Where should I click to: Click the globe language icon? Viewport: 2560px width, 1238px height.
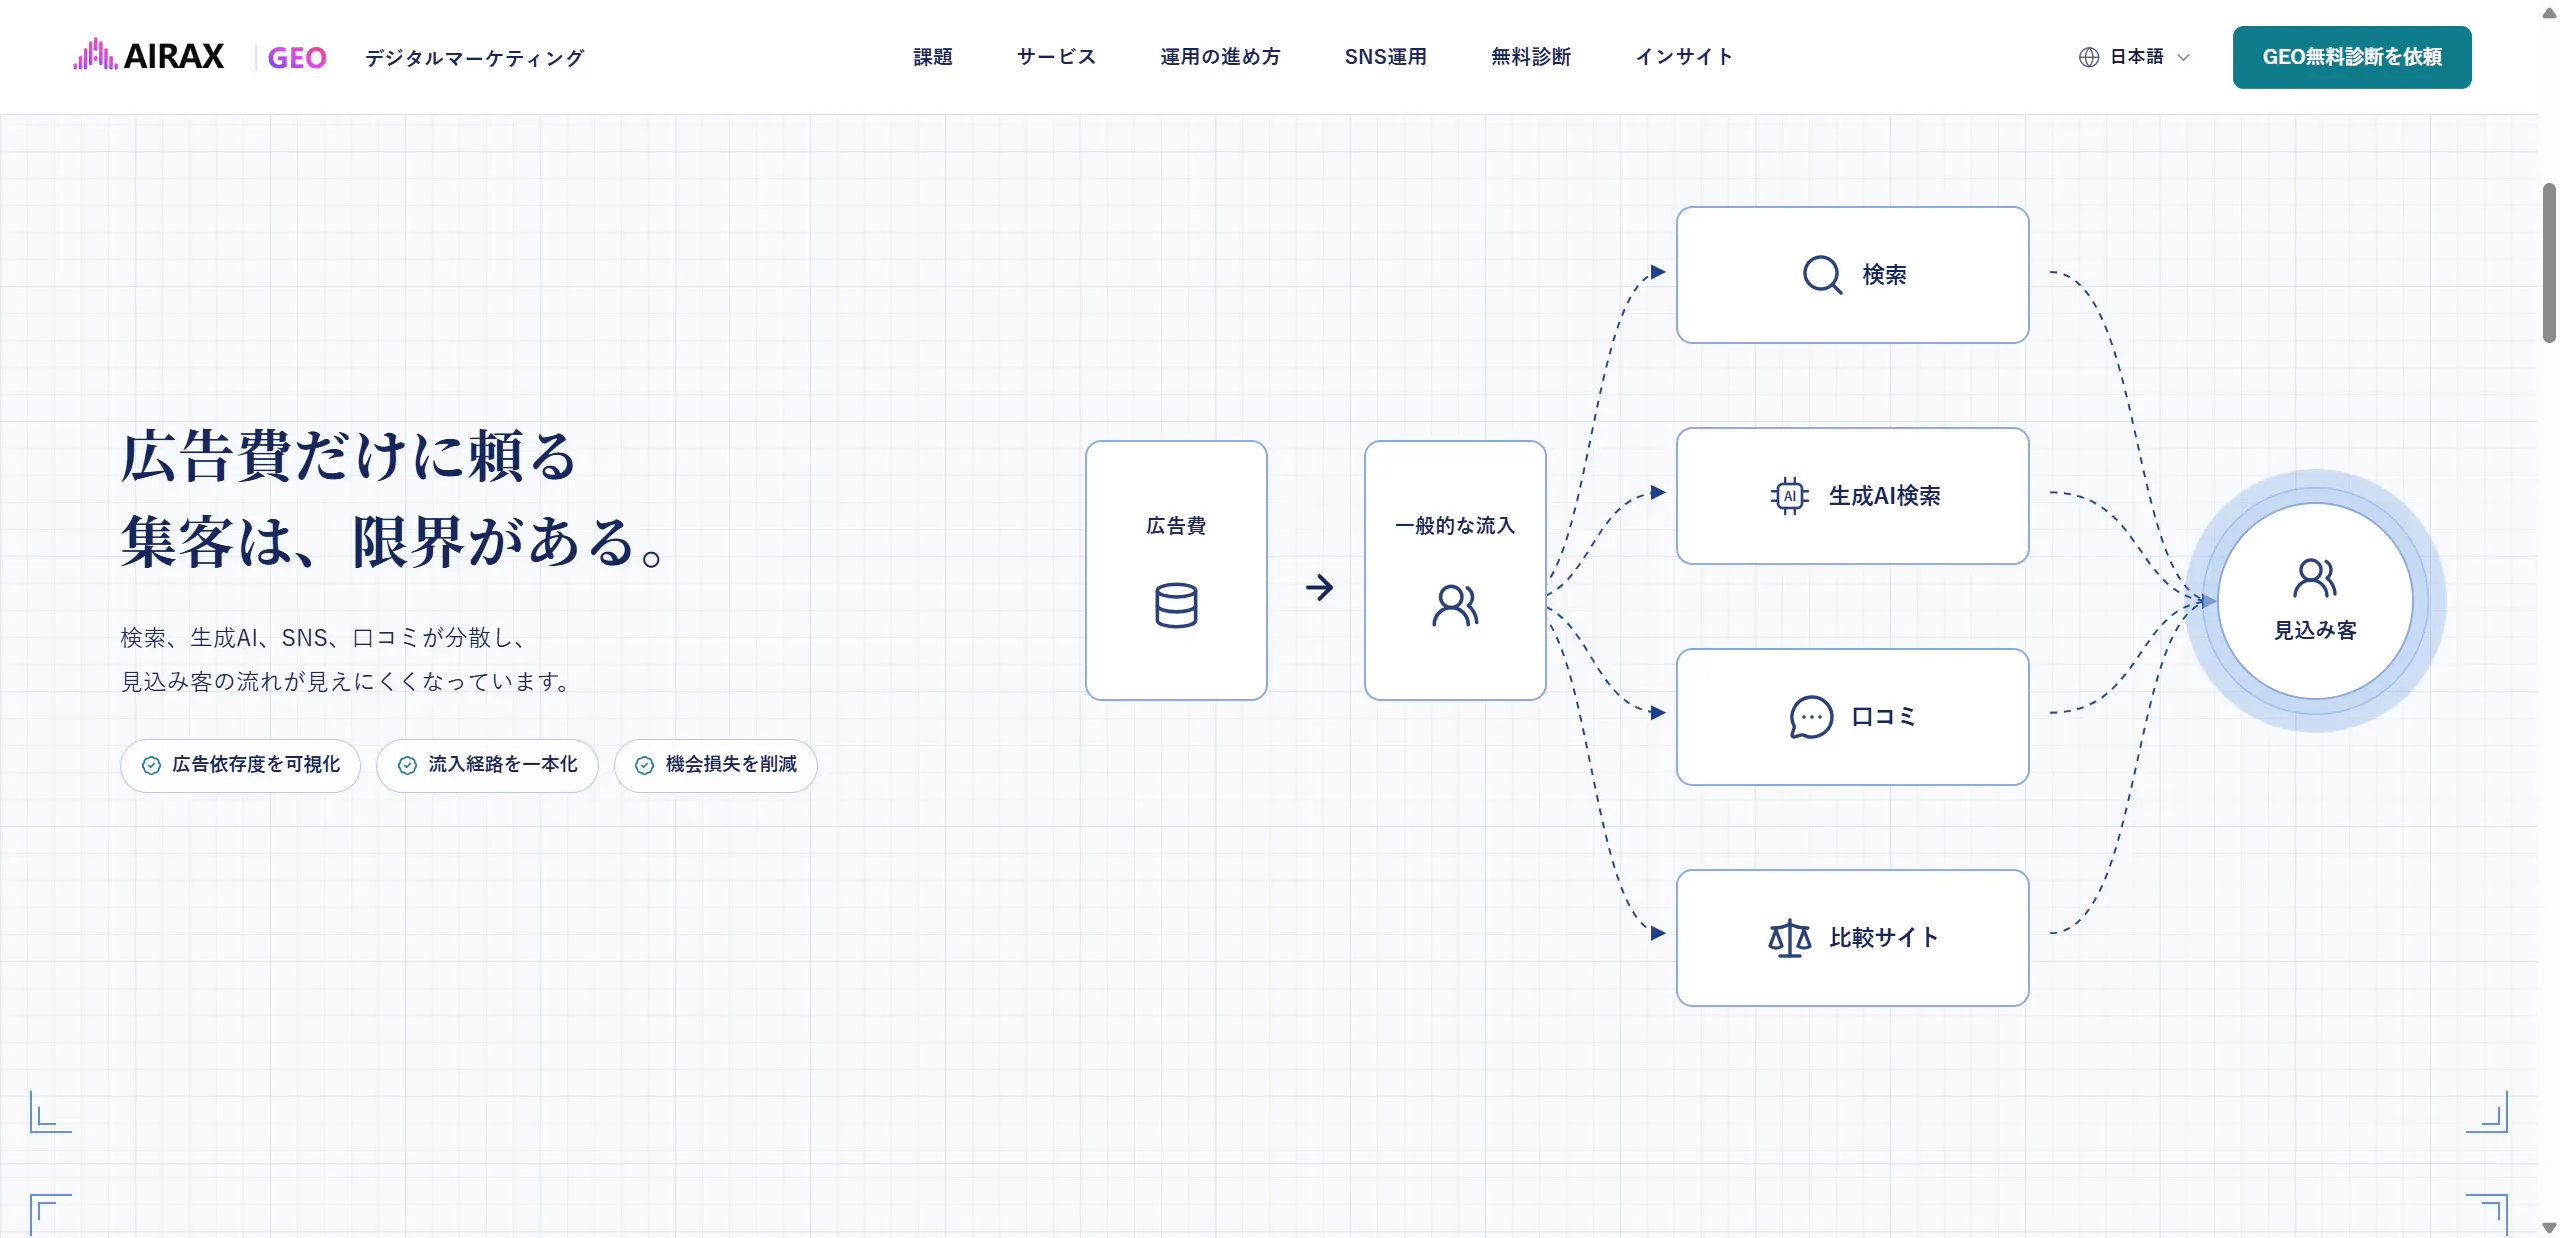point(2089,57)
